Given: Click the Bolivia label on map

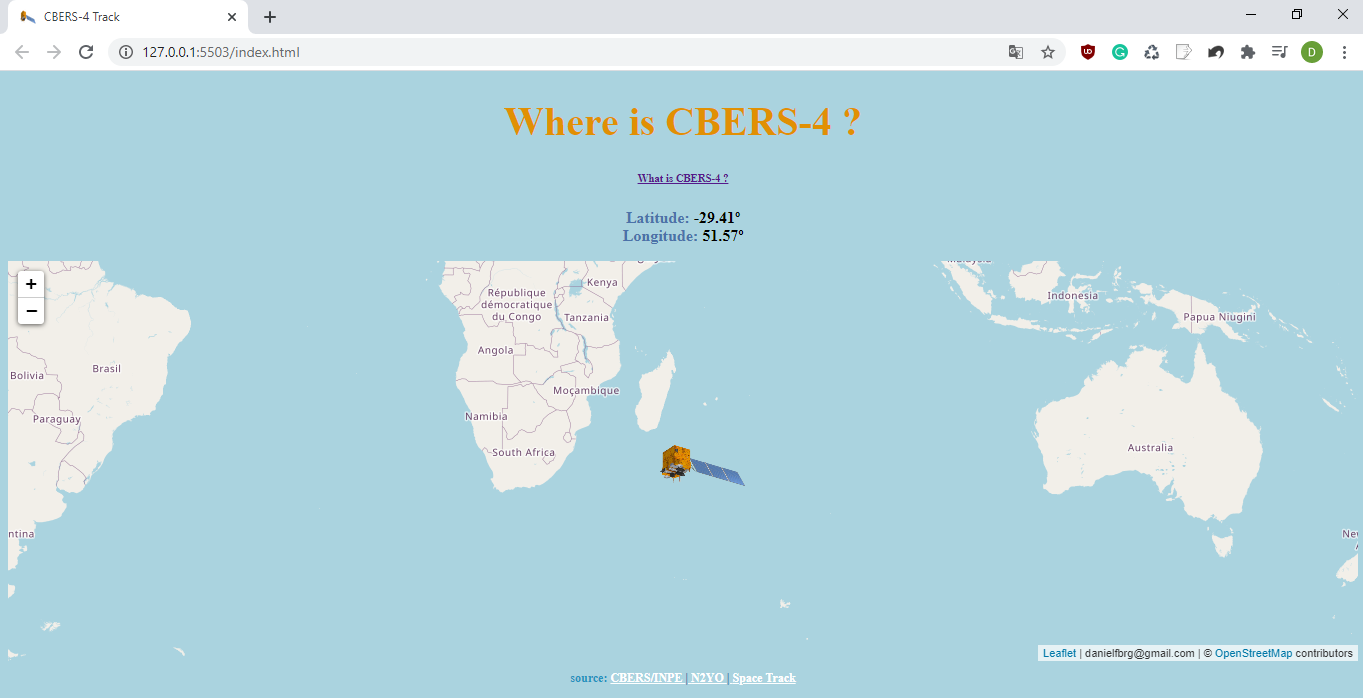Looking at the screenshot, I should [x=27, y=376].
